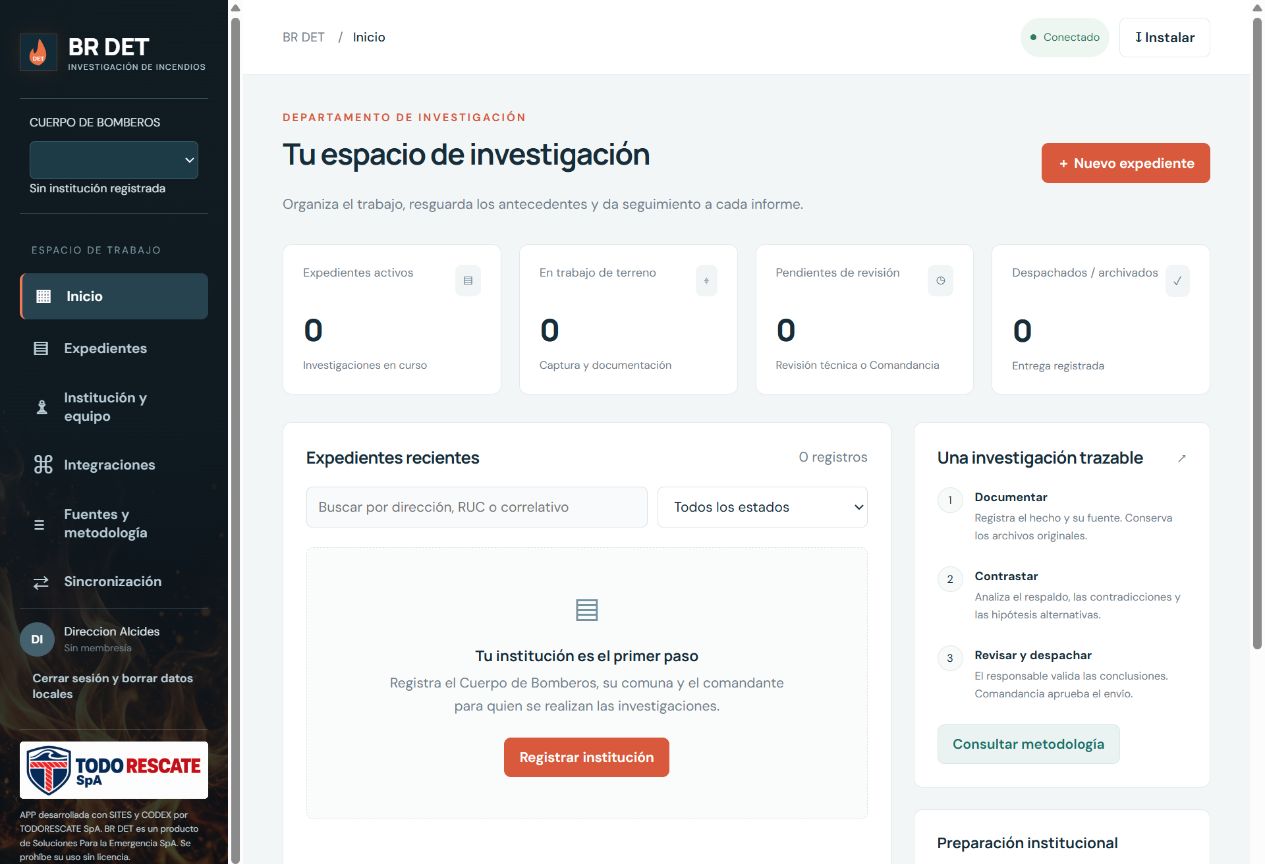Click the step 3 Revisar y despachar badge
Screen dimensions: 1265x864
[x=950, y=658]
